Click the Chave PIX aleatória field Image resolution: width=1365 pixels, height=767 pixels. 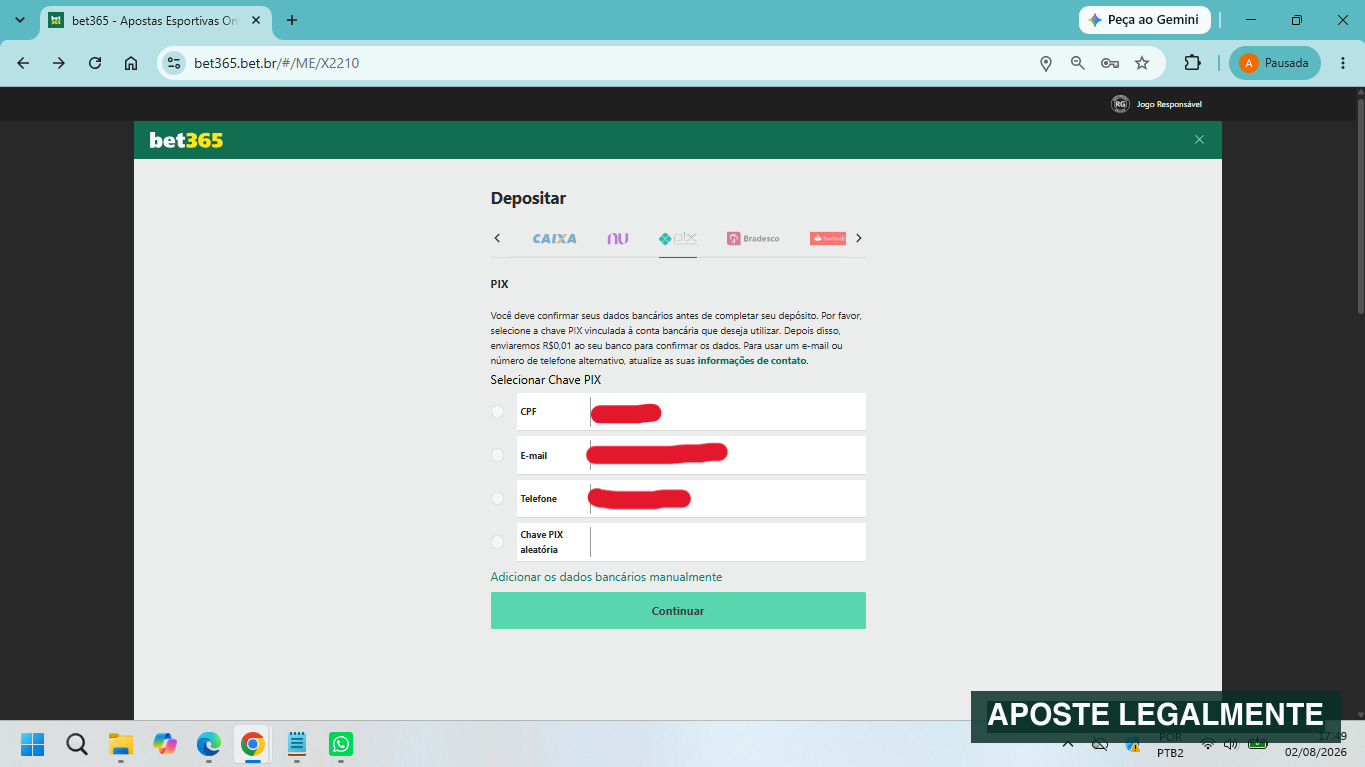(691, 542)
